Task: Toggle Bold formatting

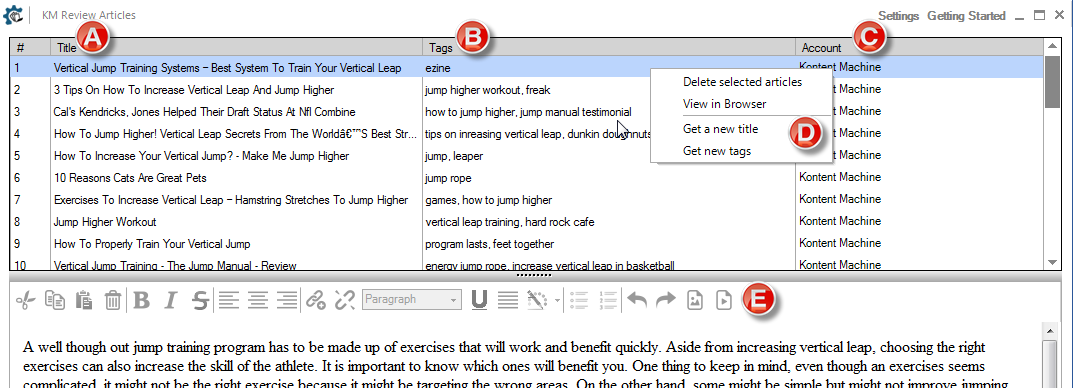Action: coord(142,300)
